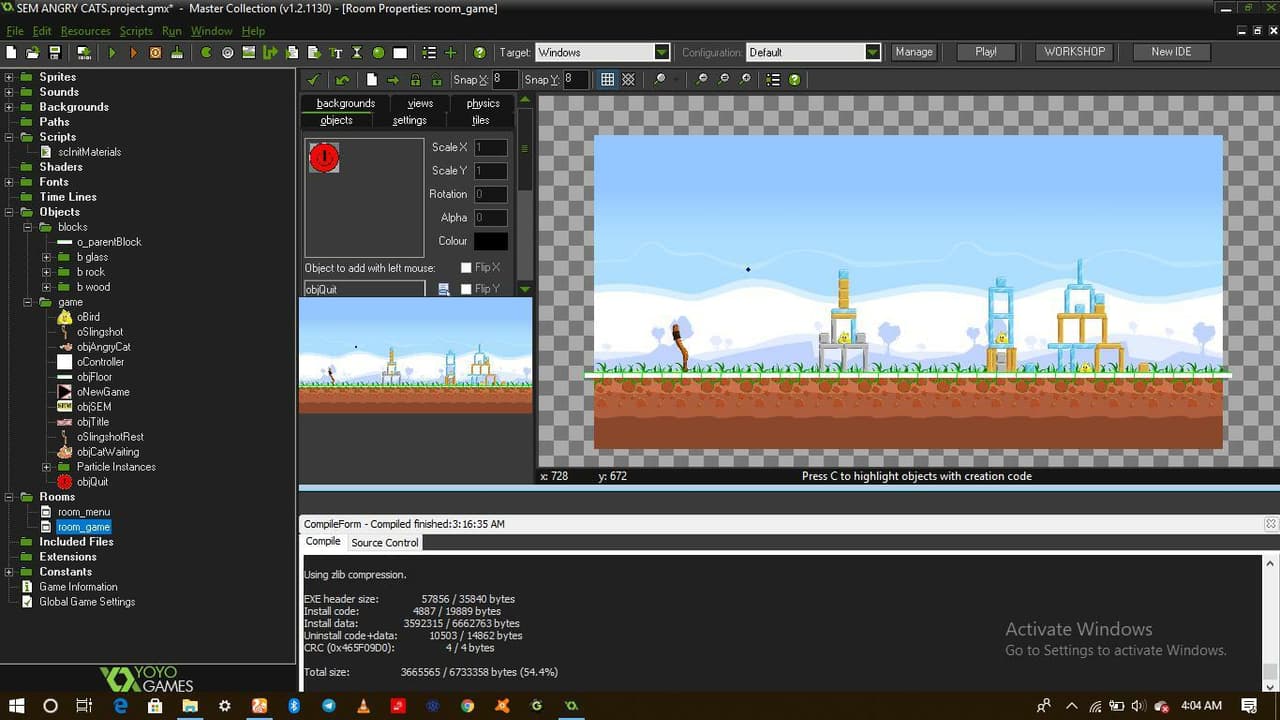The width and height of the screenshot is (1280, 720).
Task: Create a background using the landscape icon
Action: pos(249,53)
